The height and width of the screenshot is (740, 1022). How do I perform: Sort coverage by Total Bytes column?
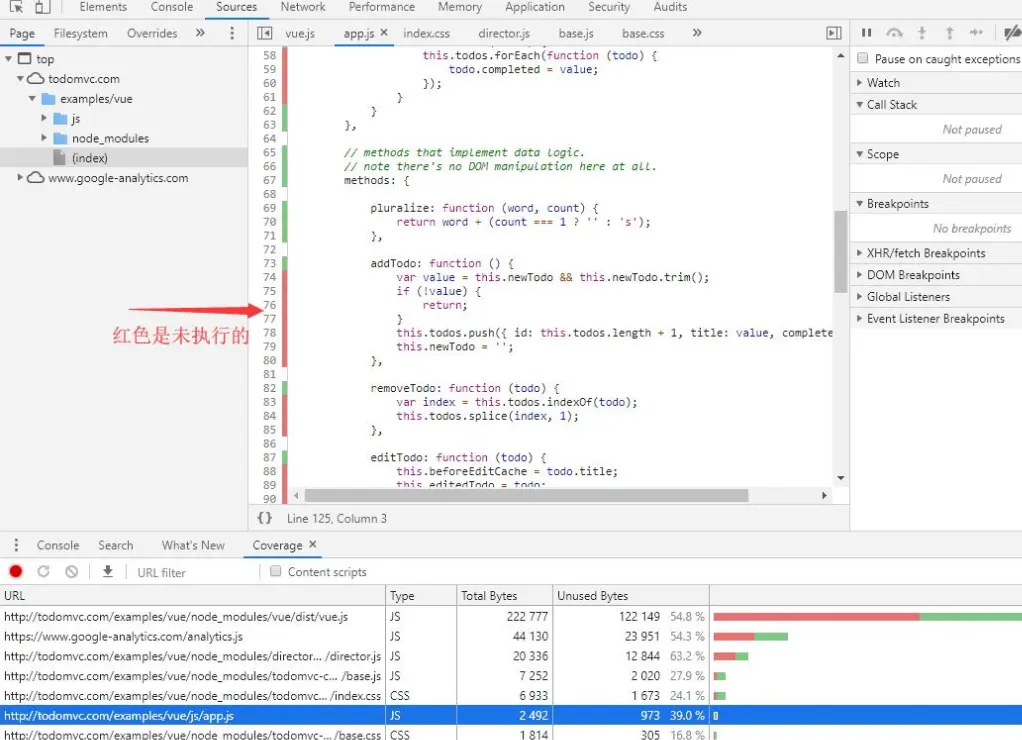(x=504, y=595)
